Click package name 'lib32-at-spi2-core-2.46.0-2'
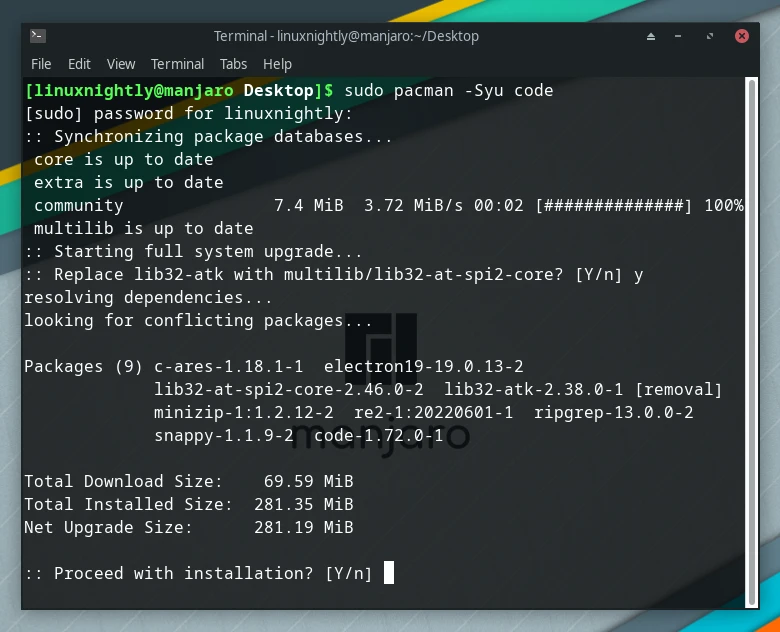Image resolution: width=780 pixels, height=632 pixels. (x=289, y=389)
